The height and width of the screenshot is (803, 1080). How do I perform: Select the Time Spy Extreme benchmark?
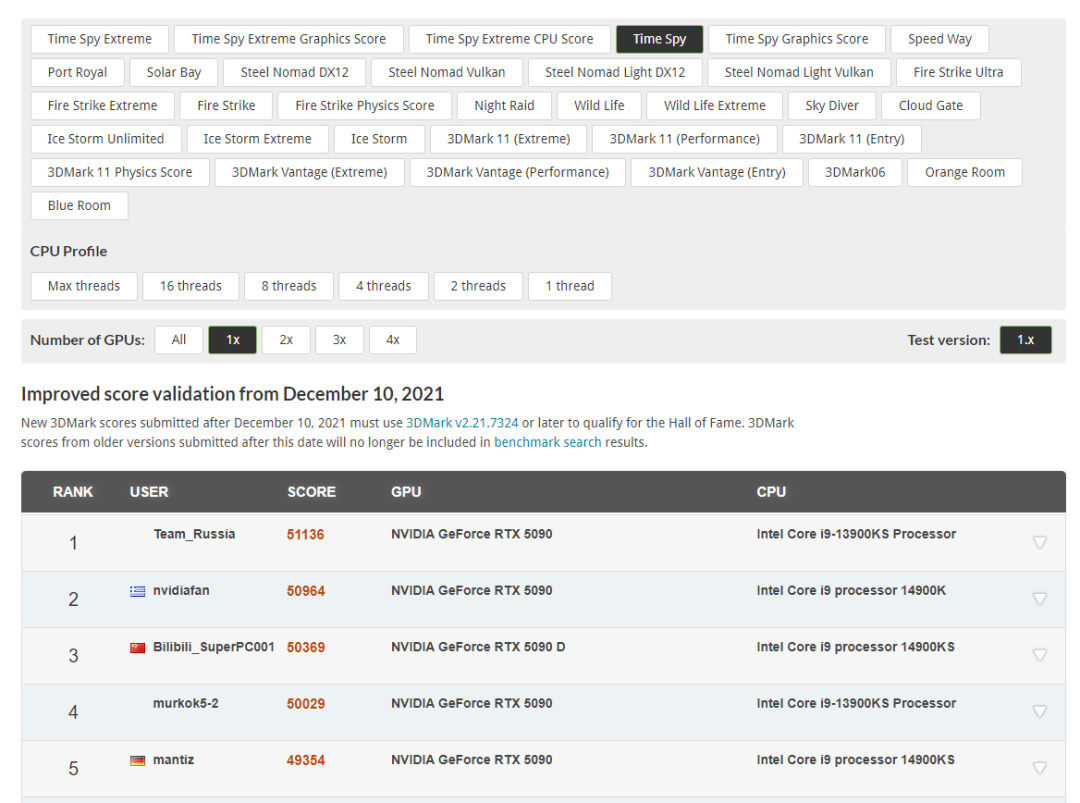pyautogui.click(x=99, y=39)
